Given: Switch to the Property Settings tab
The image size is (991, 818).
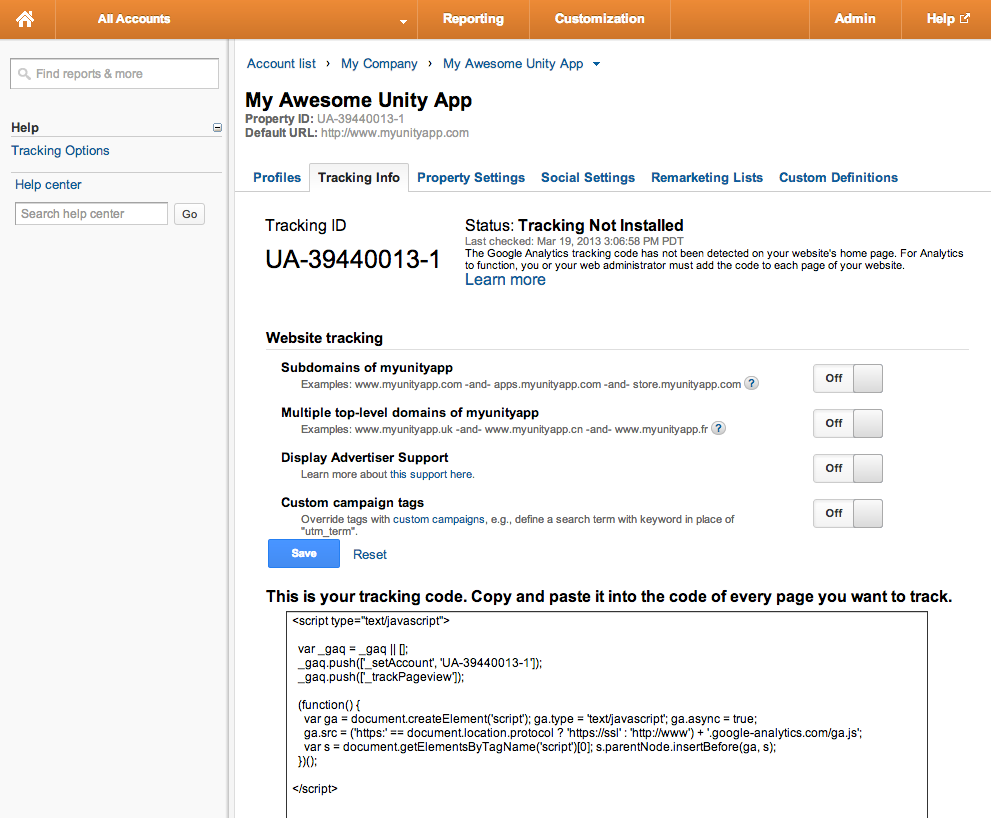Looking at the screenshot, I should (471, 178).
